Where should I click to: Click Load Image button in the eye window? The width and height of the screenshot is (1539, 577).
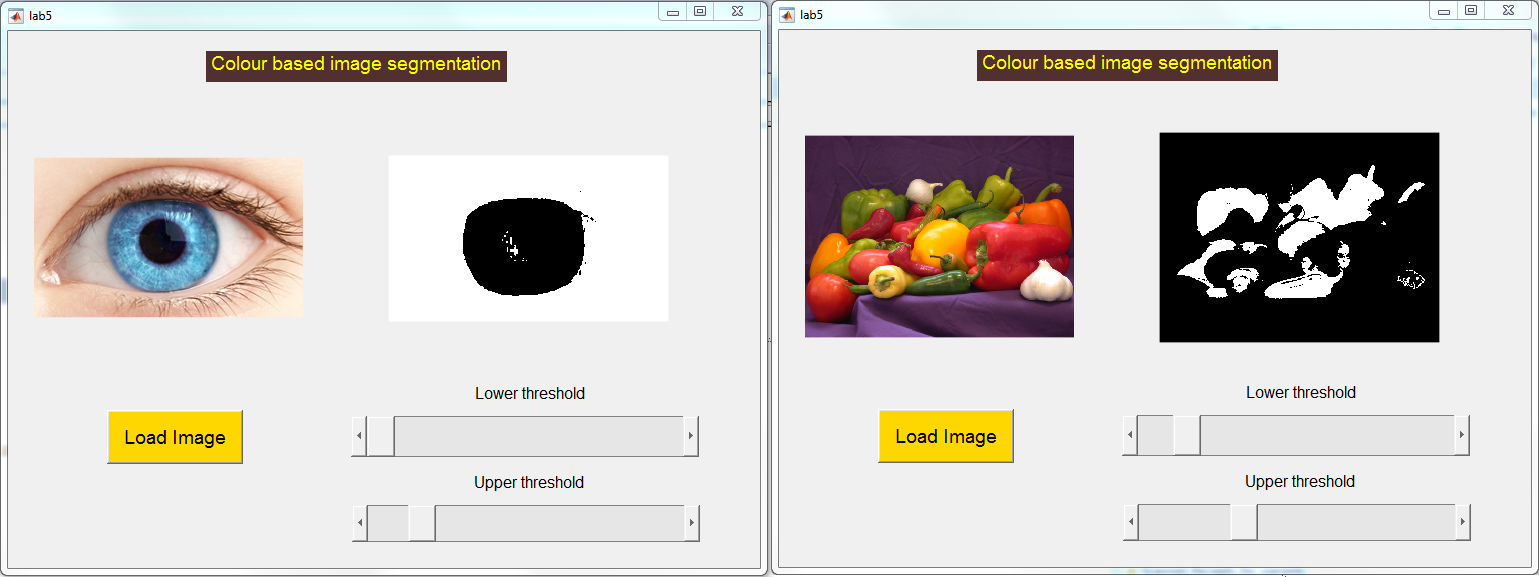(175, 437)
